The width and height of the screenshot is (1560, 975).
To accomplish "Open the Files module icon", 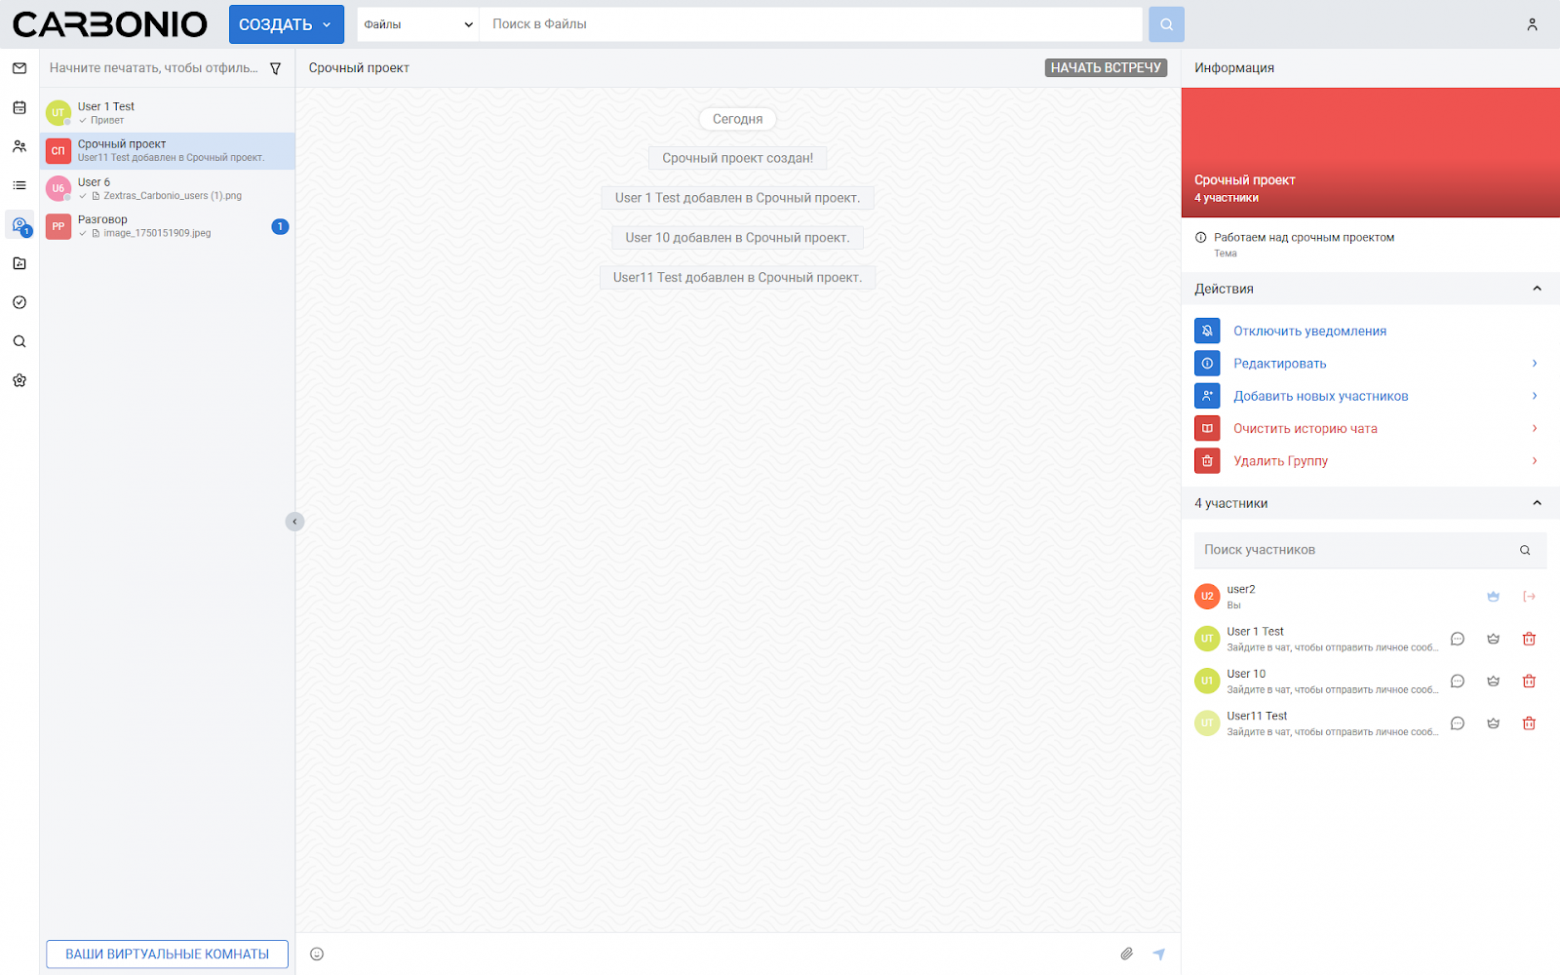I will (x=19, y=263).
